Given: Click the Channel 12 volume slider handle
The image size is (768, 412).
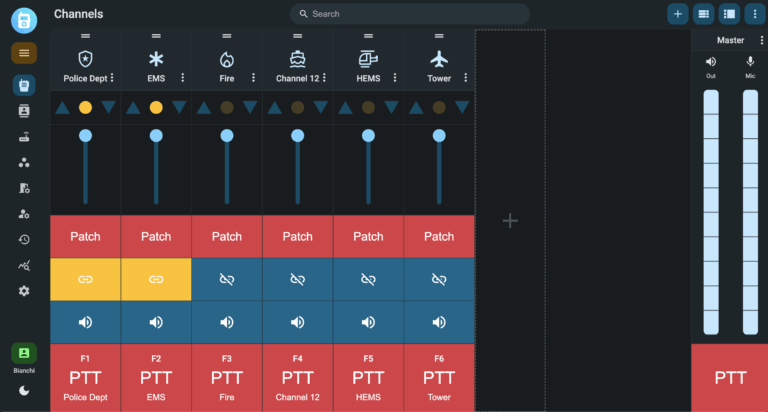Looking at the screenshot, I should coord(297,135).
